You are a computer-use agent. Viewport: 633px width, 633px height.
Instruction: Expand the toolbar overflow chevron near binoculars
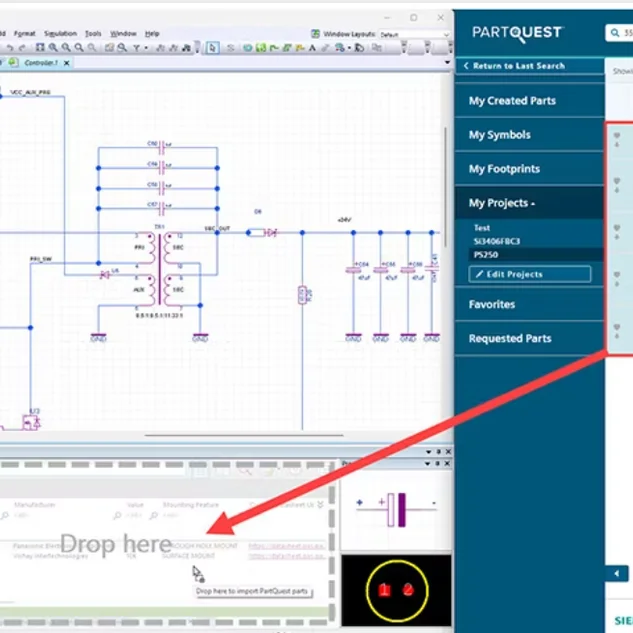197,48
